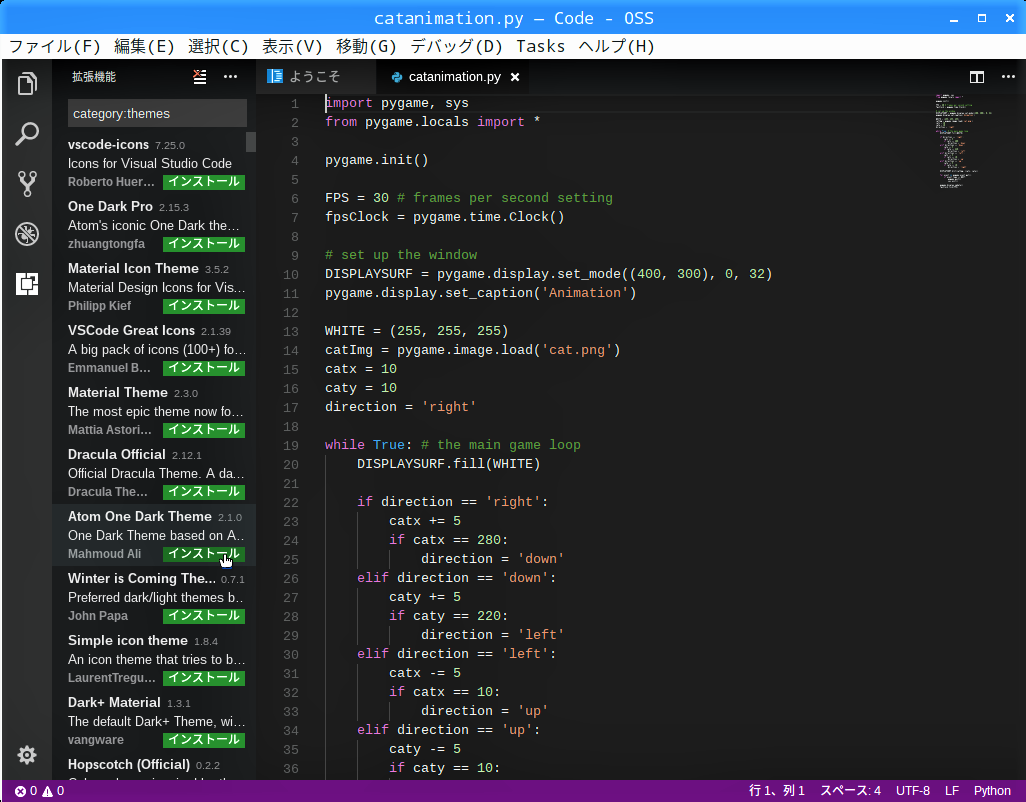Install the Atom One Dark Theme extension

pos(204,554)
